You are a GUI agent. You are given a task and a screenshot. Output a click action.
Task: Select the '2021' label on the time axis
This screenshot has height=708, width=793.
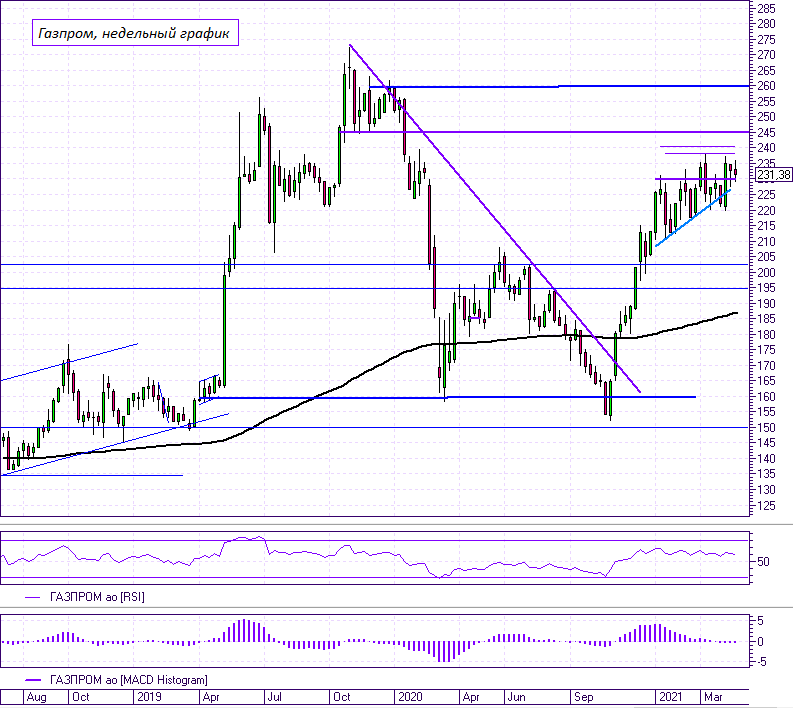click(671, 697)
